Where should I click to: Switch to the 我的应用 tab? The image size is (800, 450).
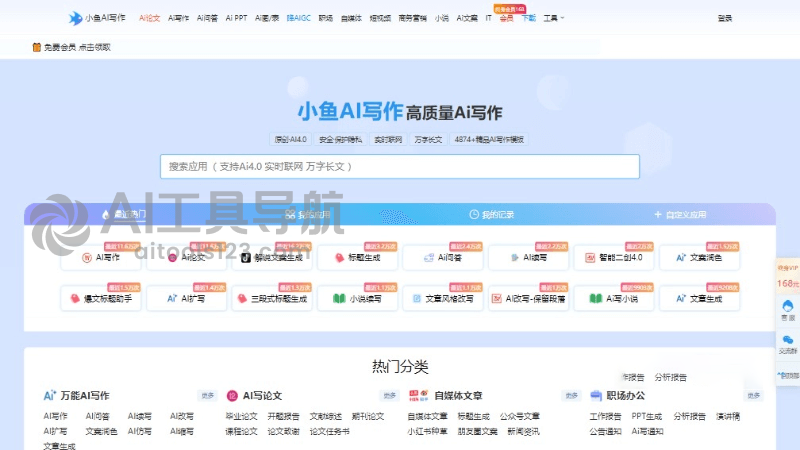(x=308, y=214)
